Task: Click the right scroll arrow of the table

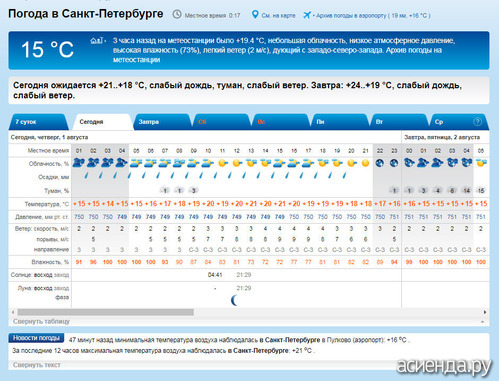Action: tap(485, 312)
